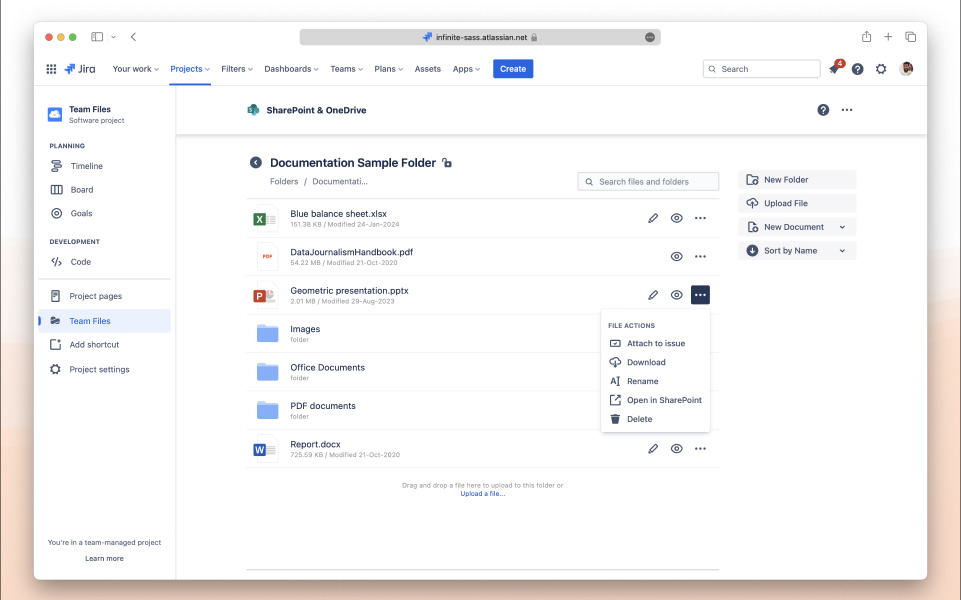Choose Rename from file actions
This screenshot has height=600, width=961.
655,381
